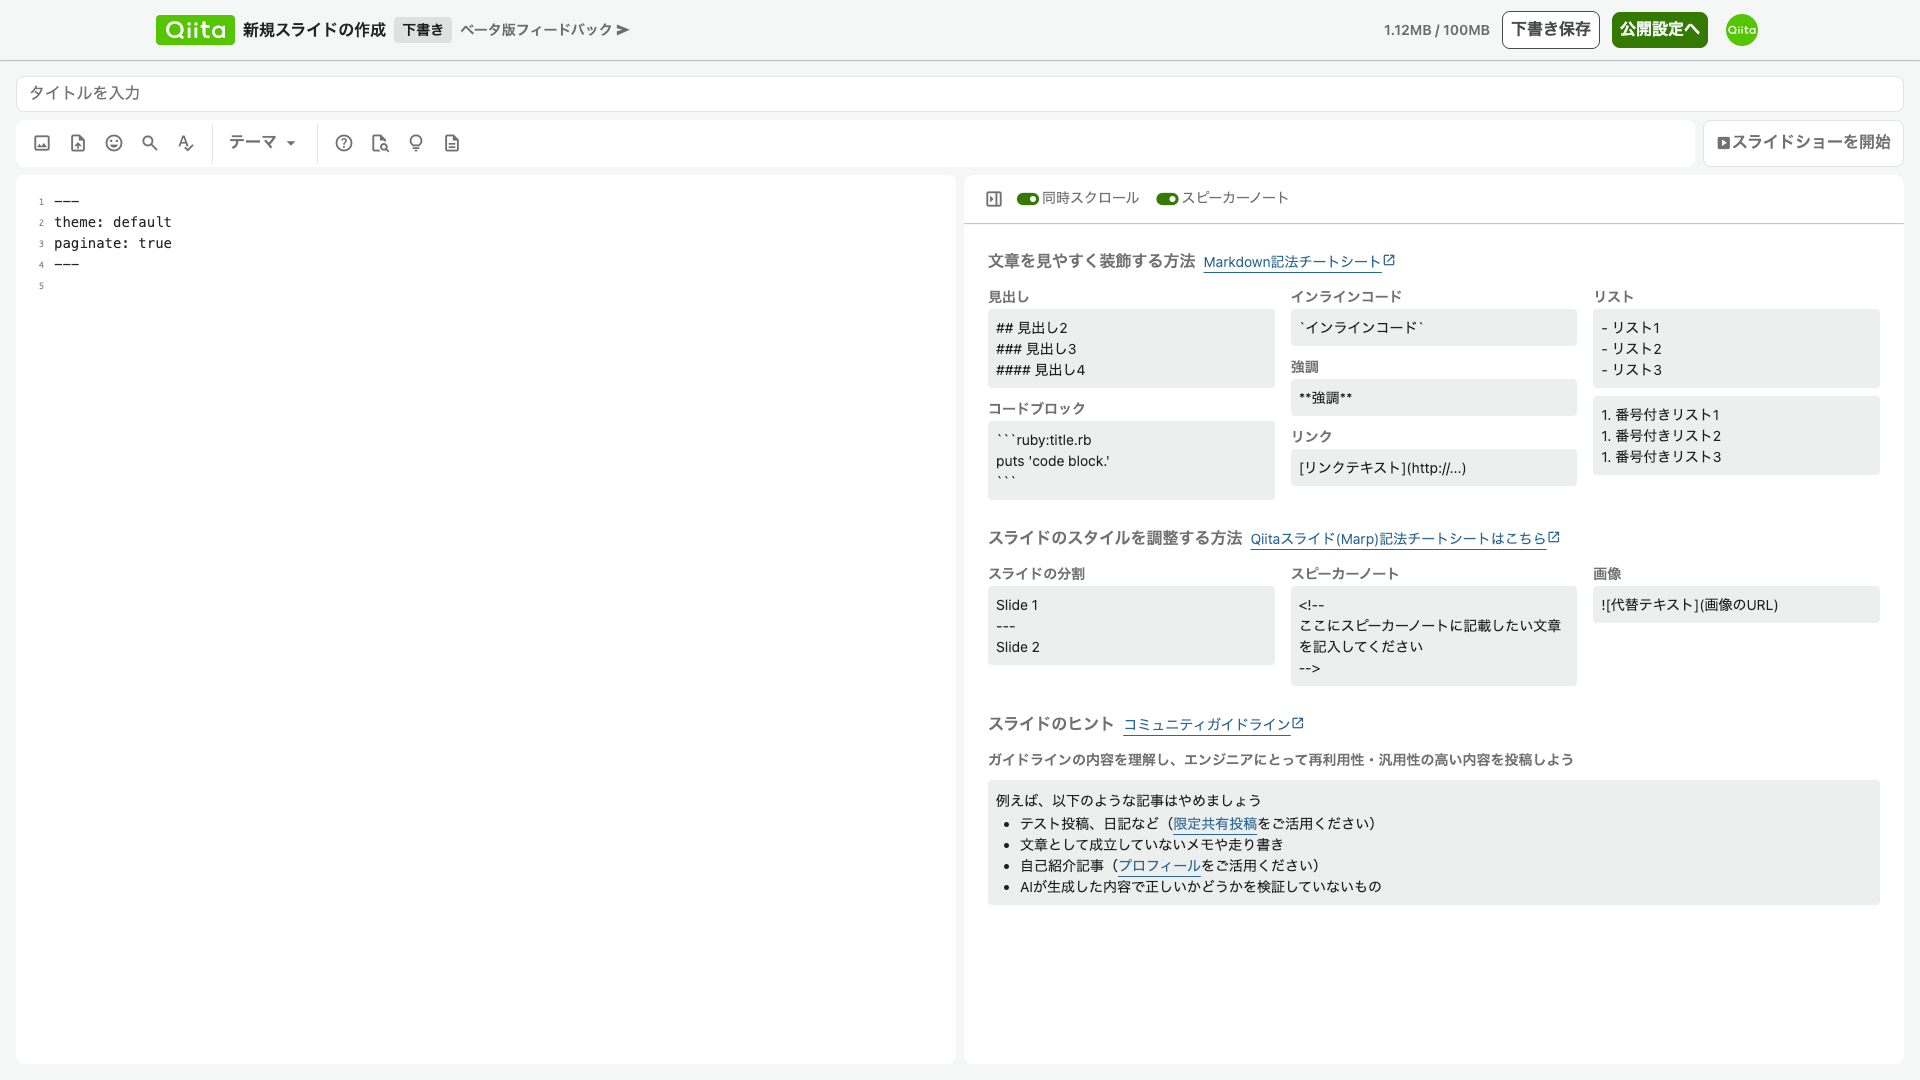Image resolution: width=1920 pixels, height=1080 pixels.
Task: Click the 公開設定へ button
Action: (1660, 30)
